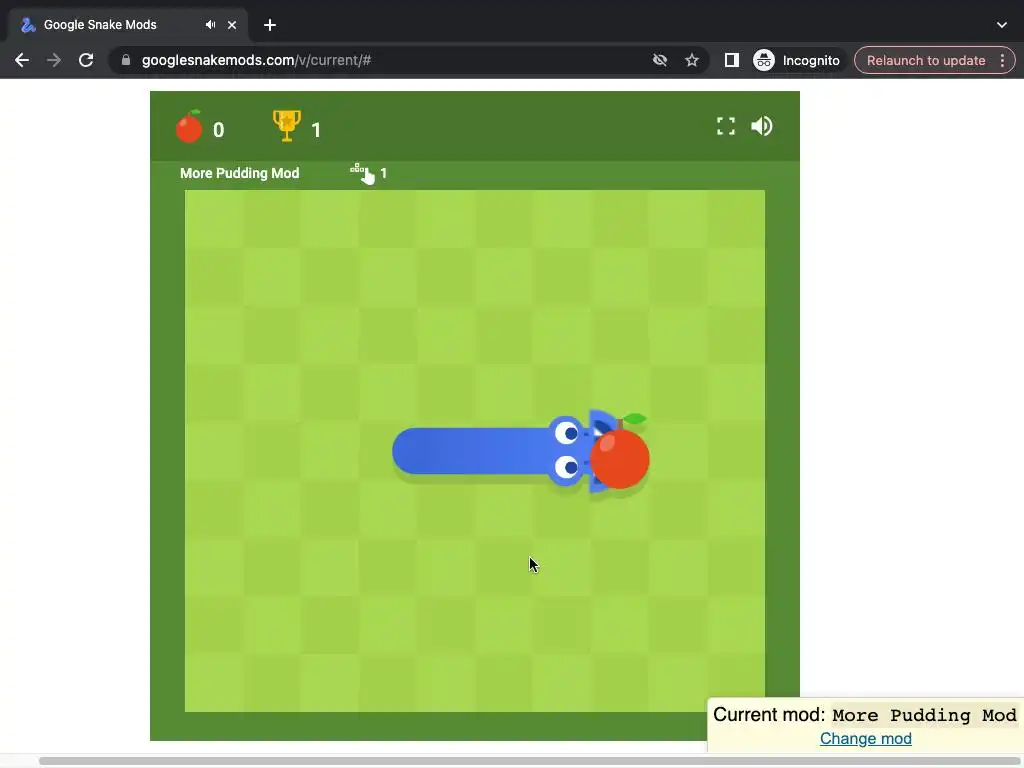The width and height of the screenshot is (1024, 768).
Task: Click the red apple on the board
Action: [620, 455]
